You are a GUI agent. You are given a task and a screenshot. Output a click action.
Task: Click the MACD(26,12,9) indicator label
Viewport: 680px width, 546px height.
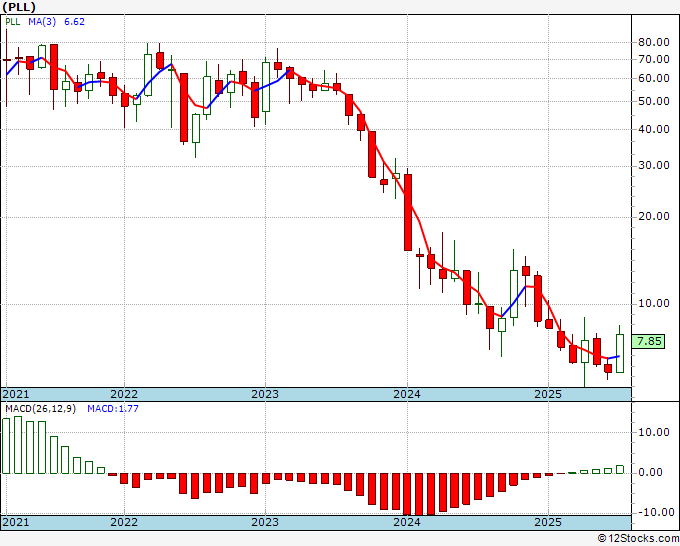pyautogui.click(x=40, y=409)
